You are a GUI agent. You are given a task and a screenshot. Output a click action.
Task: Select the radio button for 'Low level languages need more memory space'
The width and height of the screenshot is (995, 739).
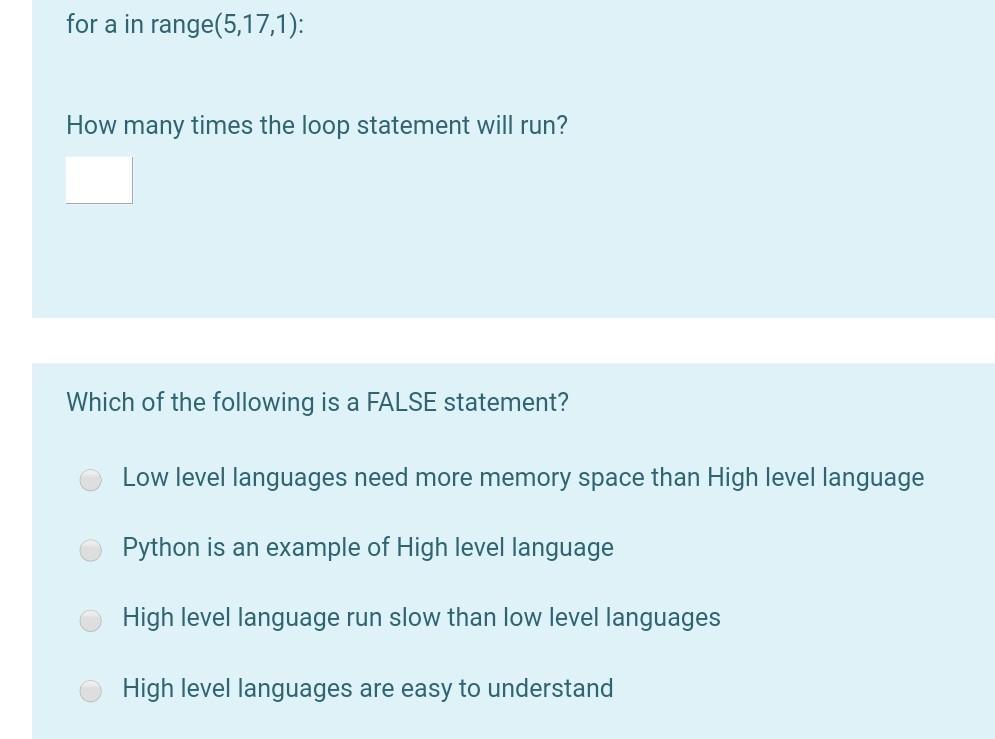(x=90, y=479)
